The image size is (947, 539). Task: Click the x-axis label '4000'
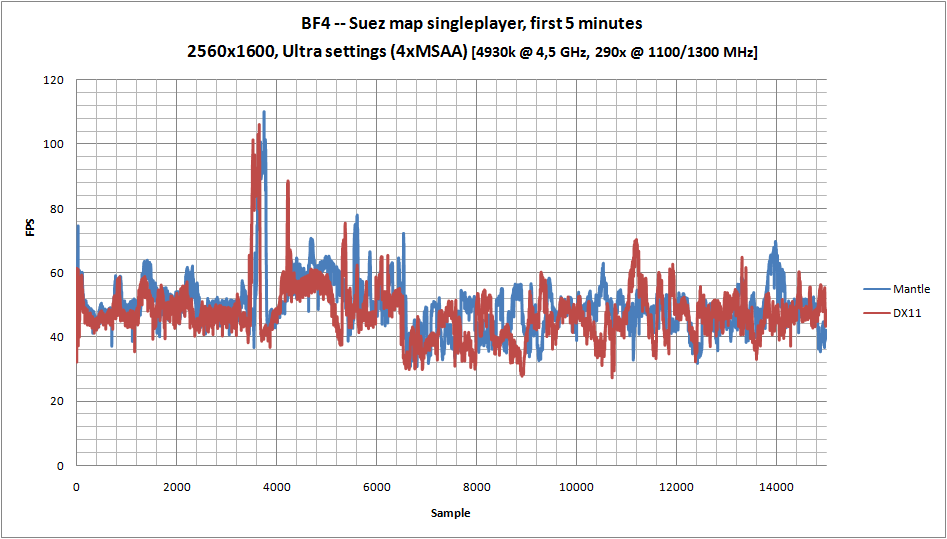pyautogui.click(x=276, y=487)
